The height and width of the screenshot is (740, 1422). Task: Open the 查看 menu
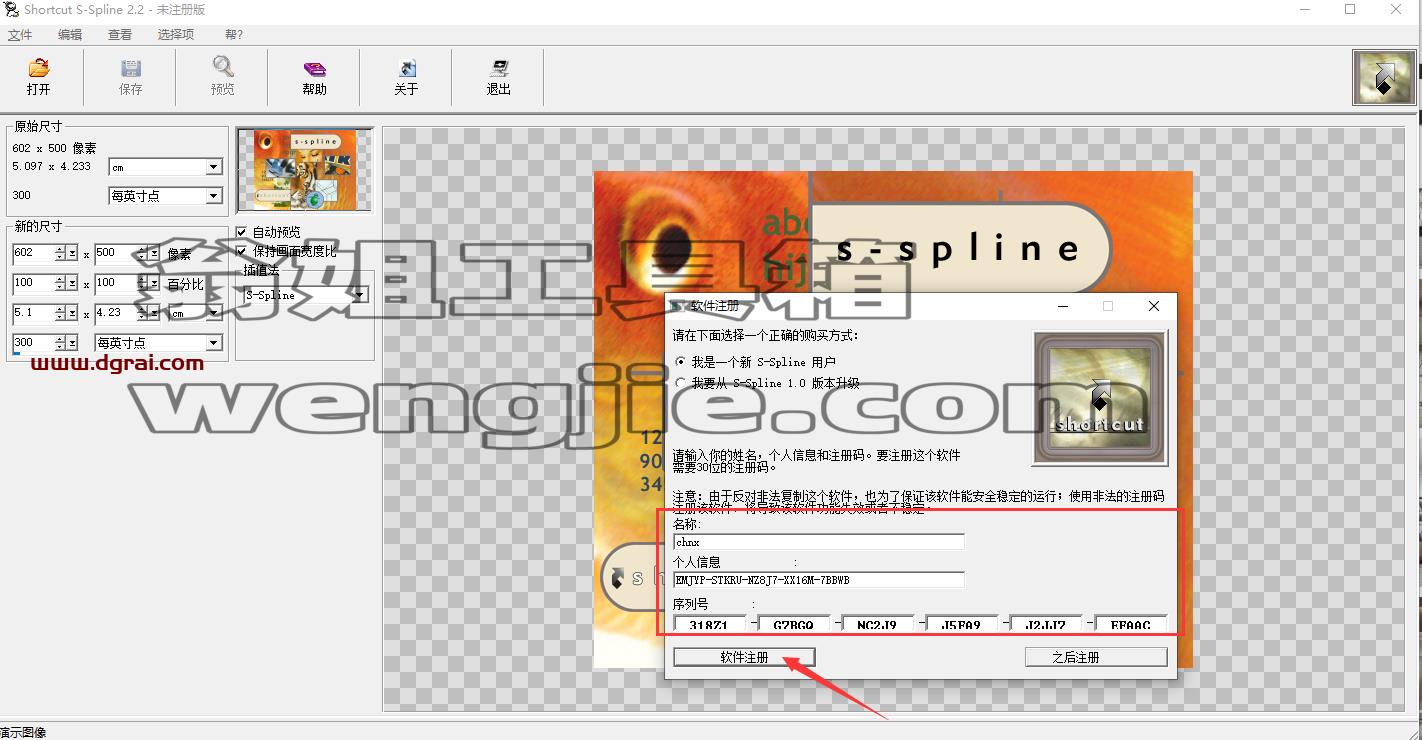[120, 34]
